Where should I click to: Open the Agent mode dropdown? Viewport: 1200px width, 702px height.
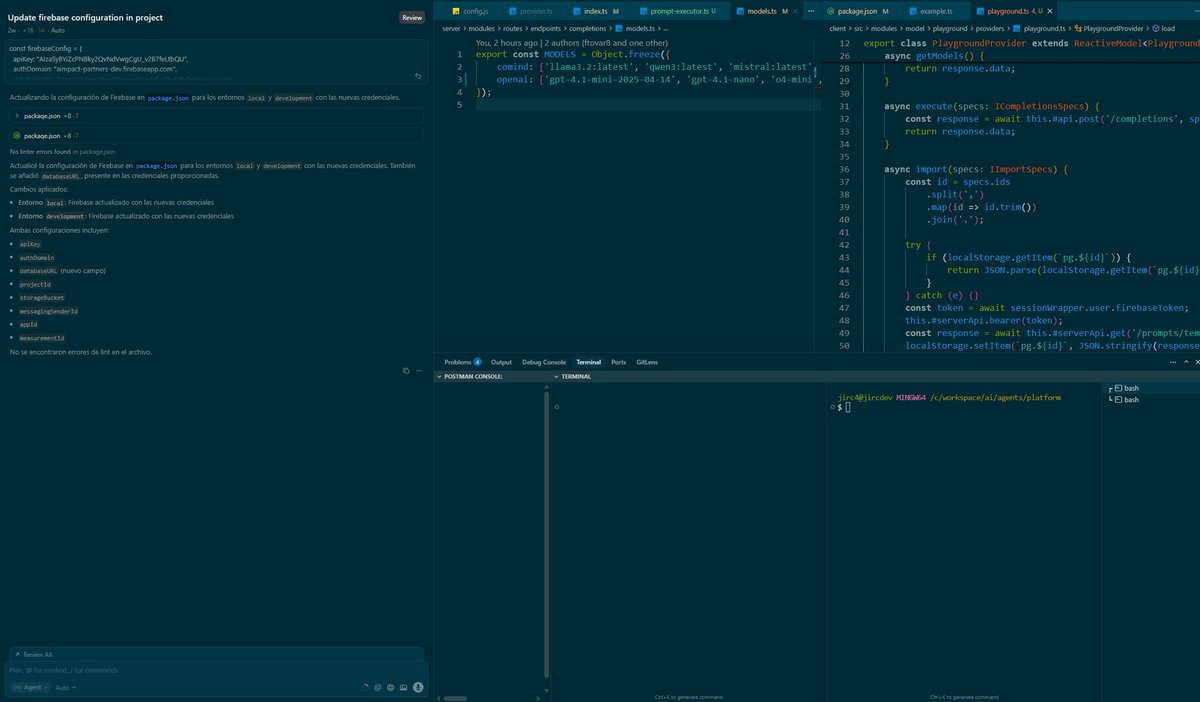pyautogui.click(x=28, y=688)
